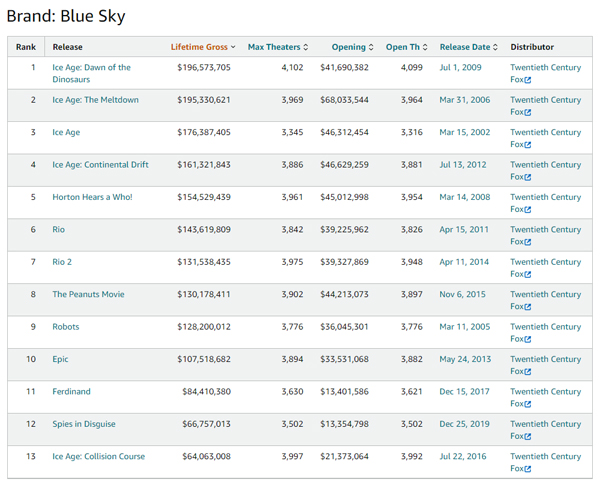
Task: Sort table by Release Date header
Action: tap(469, 47)
